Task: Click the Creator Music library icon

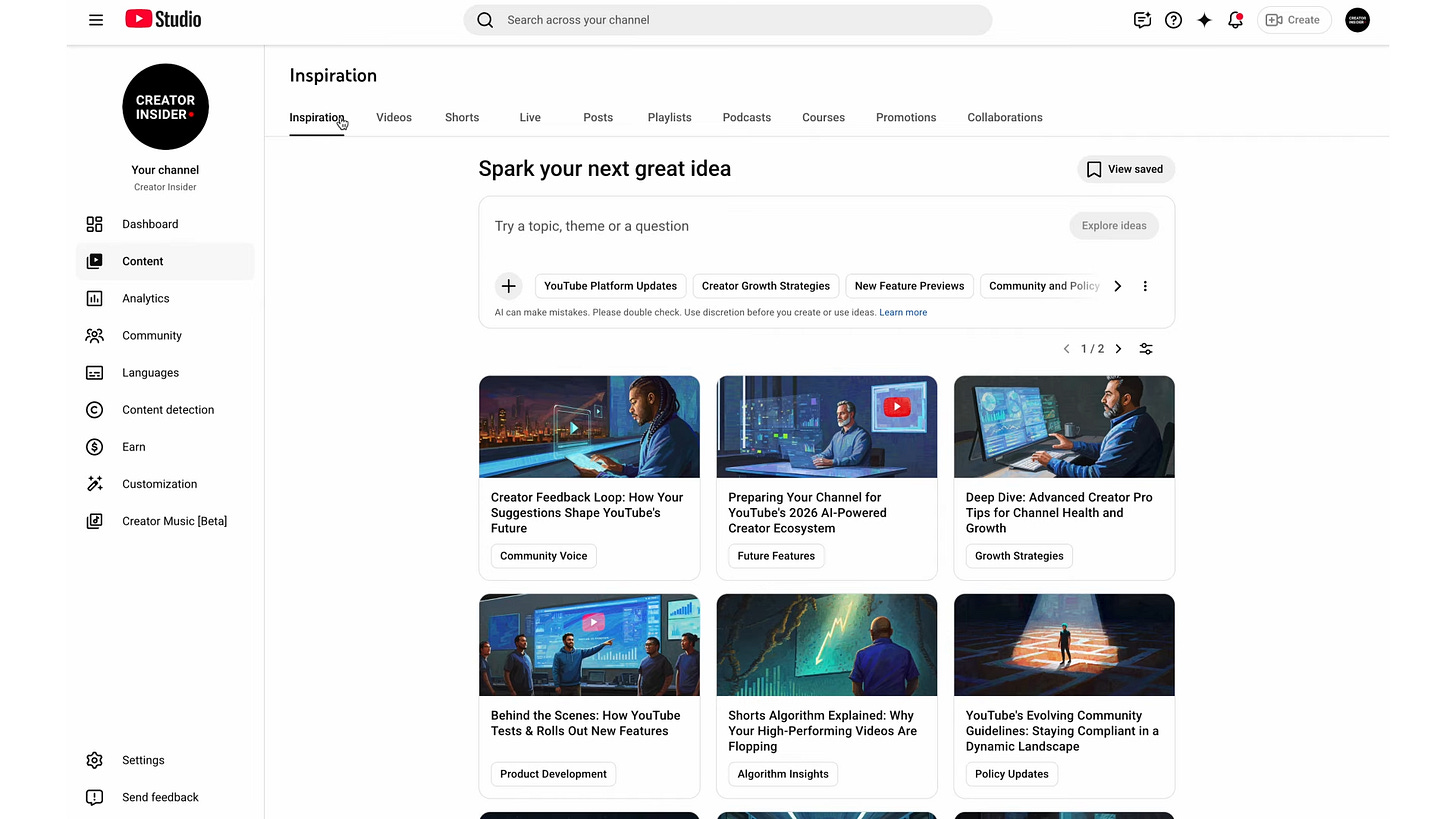Action: pos(94,521)
